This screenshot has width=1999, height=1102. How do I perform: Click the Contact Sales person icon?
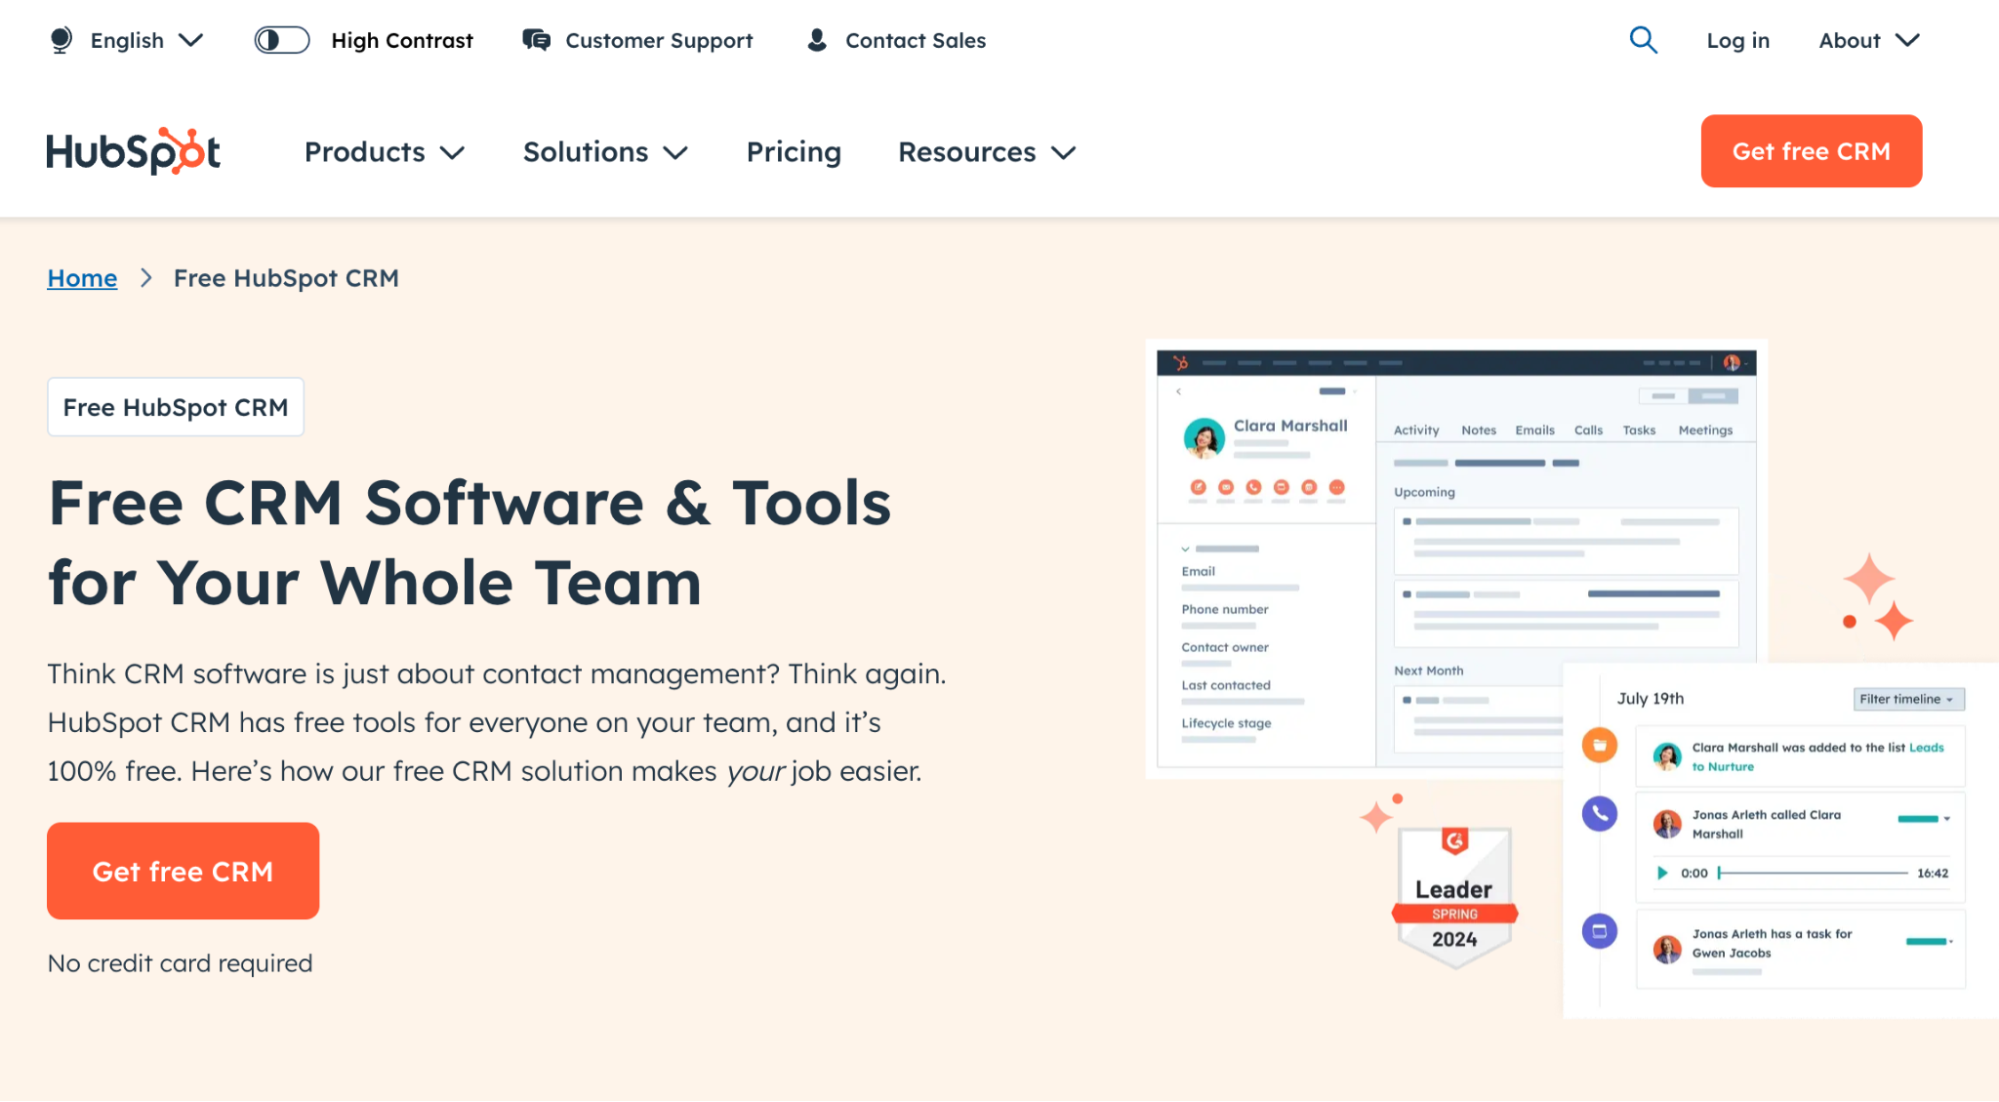[x=817, y=40]
